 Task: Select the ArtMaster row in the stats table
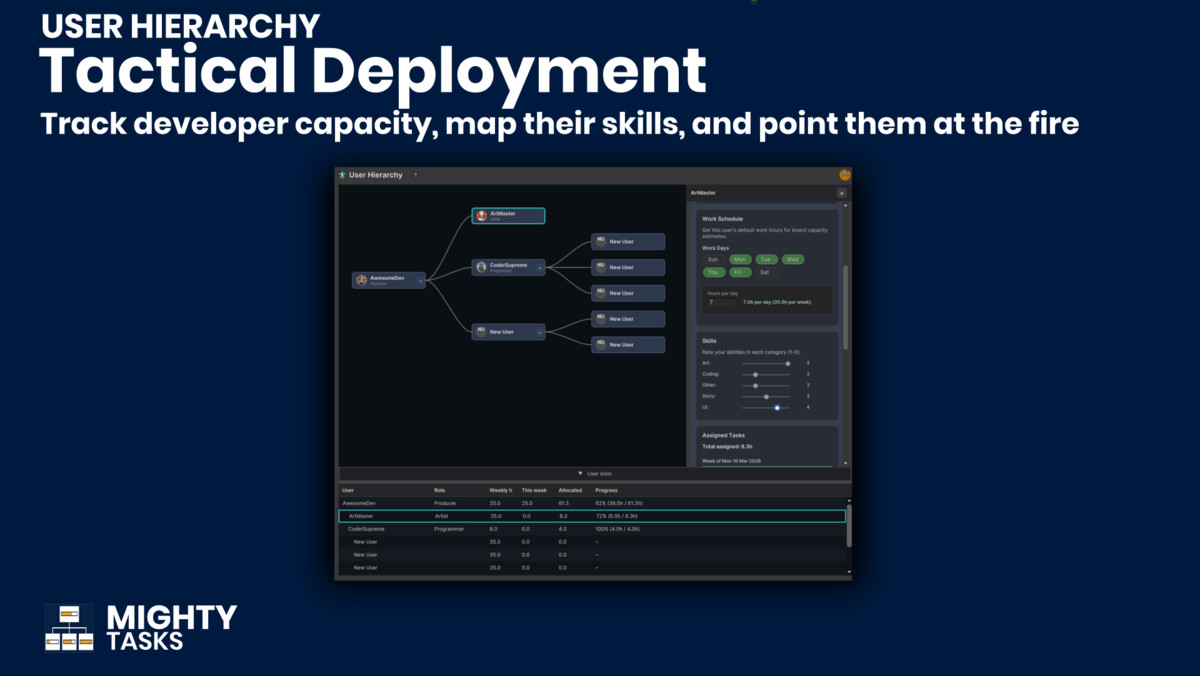(x=592, y=516)
